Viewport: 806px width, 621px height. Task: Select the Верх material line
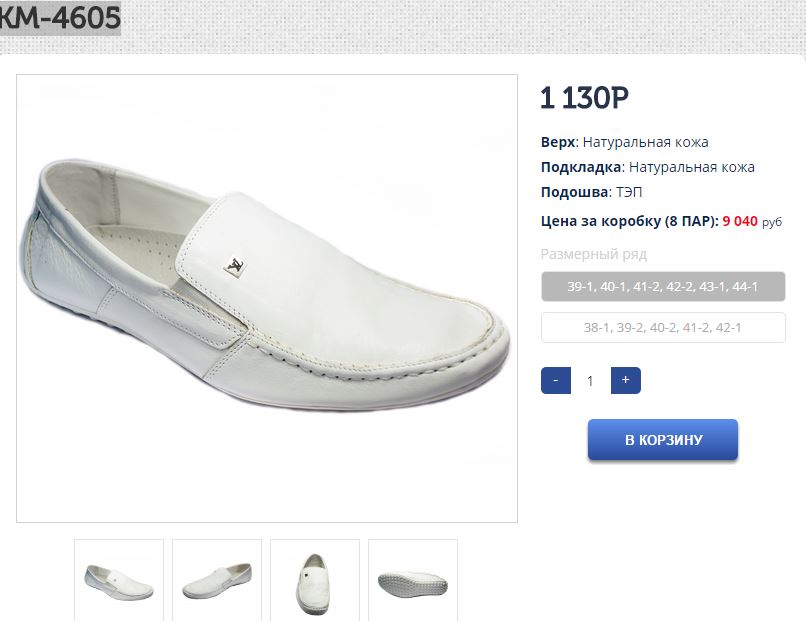click(625, 142)
